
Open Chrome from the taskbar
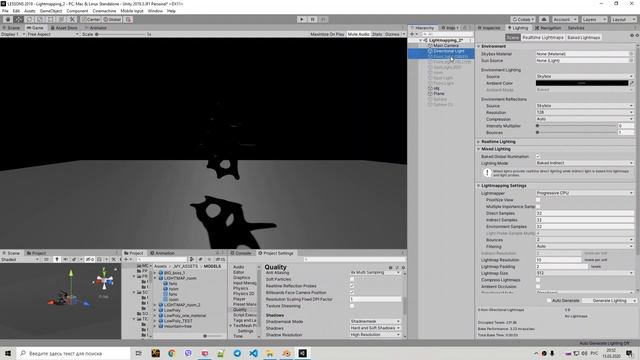[x=172, y=353]
